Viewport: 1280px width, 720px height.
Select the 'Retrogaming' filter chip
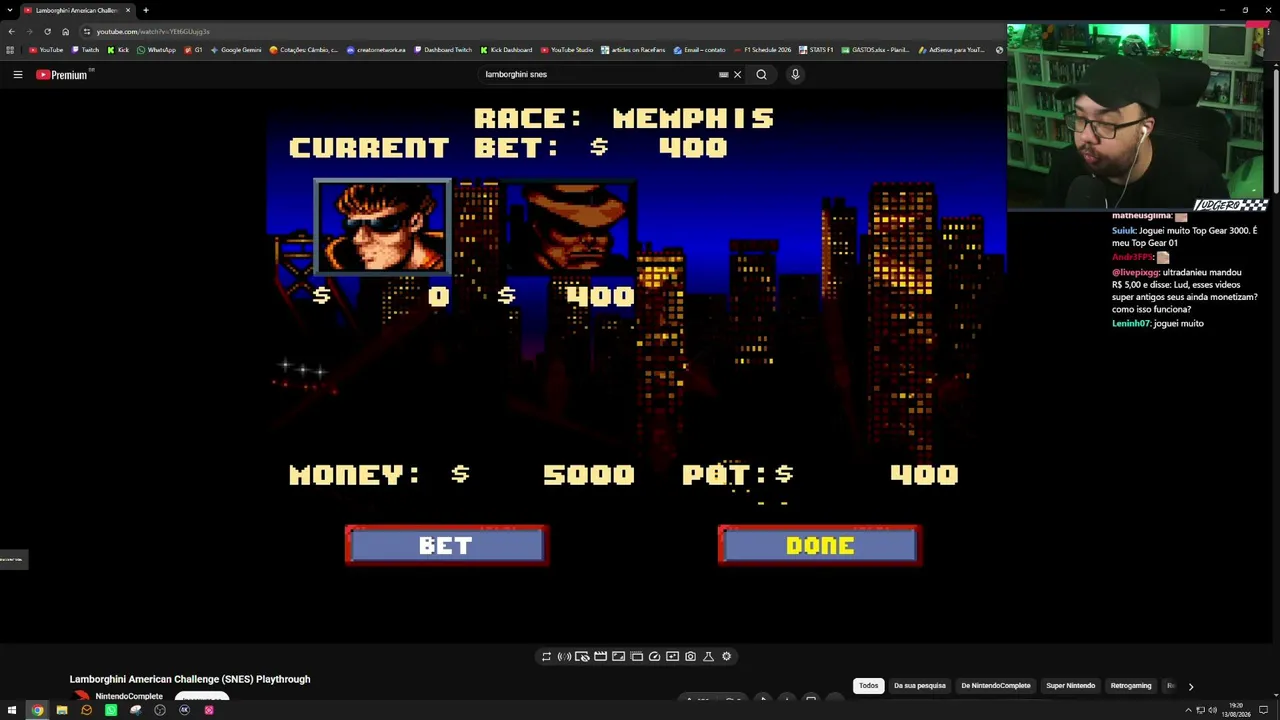tap(1131, 686)
